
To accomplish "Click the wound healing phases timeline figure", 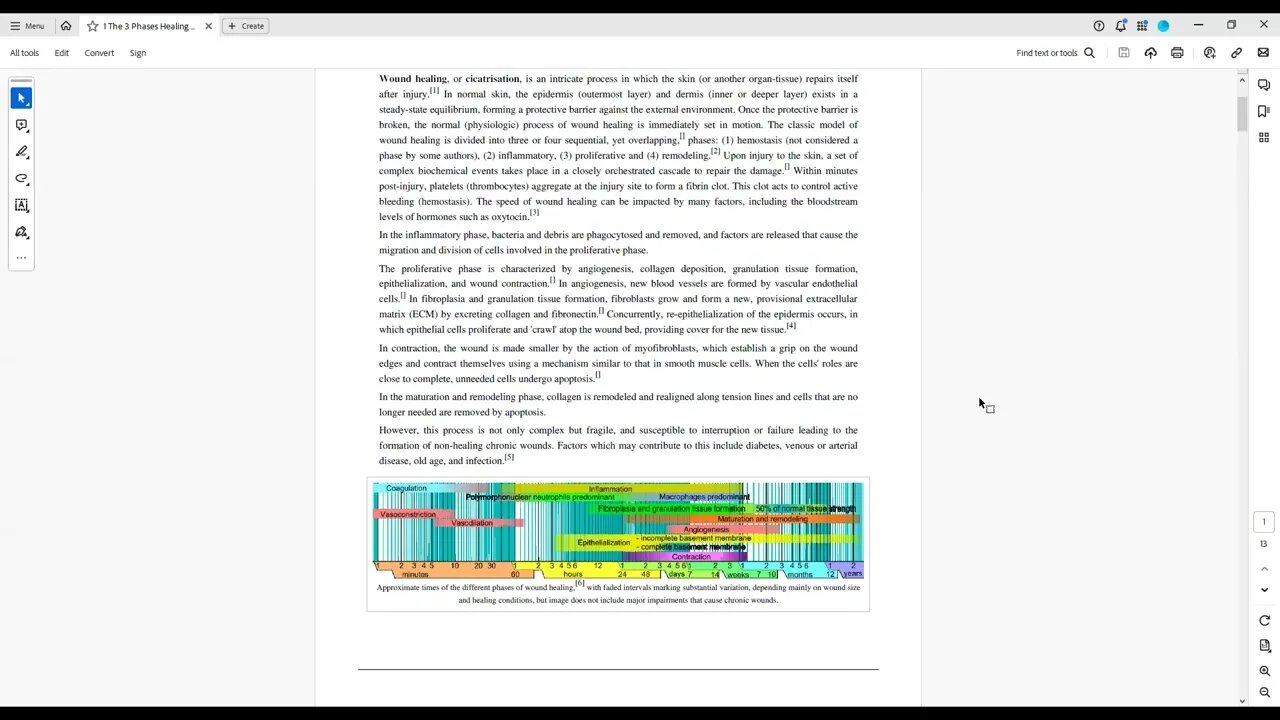I will (618, 530).
